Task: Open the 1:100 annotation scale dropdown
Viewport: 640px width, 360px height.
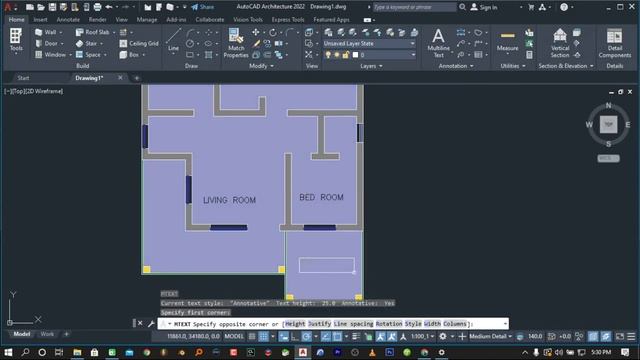Action: pyautogui.click(x=422, y=336)
